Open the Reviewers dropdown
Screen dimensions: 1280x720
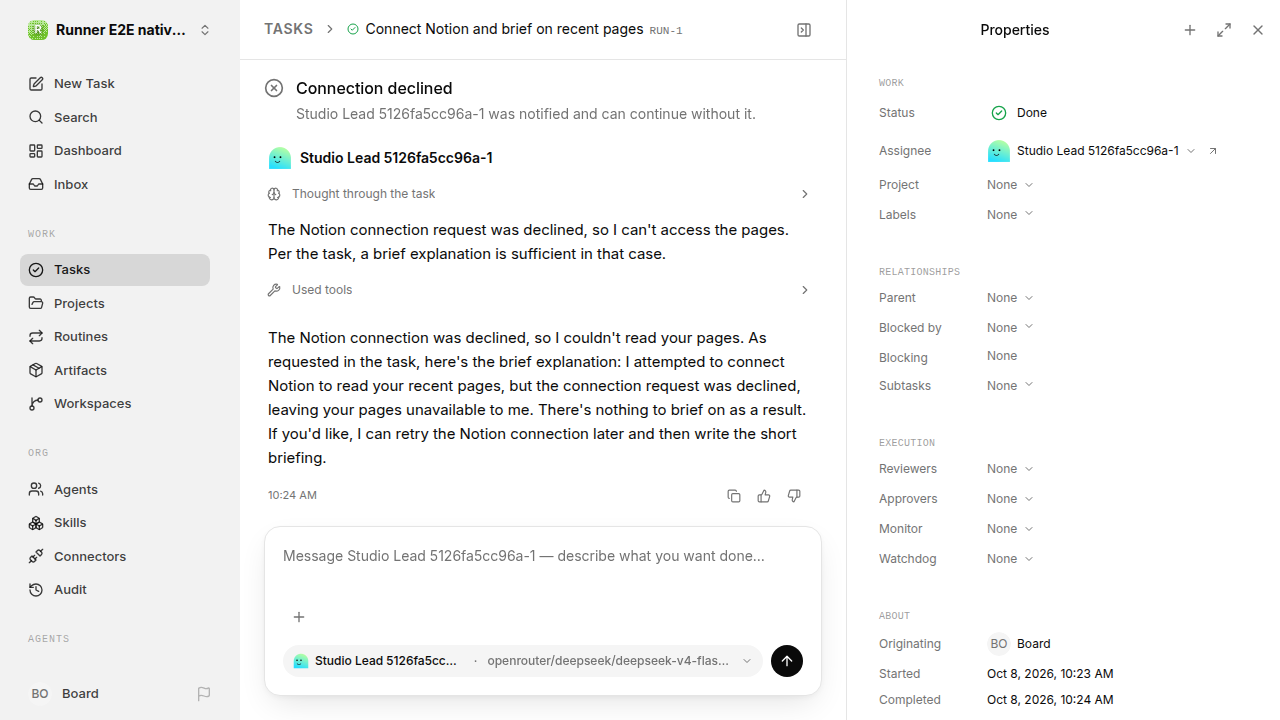1010,469
